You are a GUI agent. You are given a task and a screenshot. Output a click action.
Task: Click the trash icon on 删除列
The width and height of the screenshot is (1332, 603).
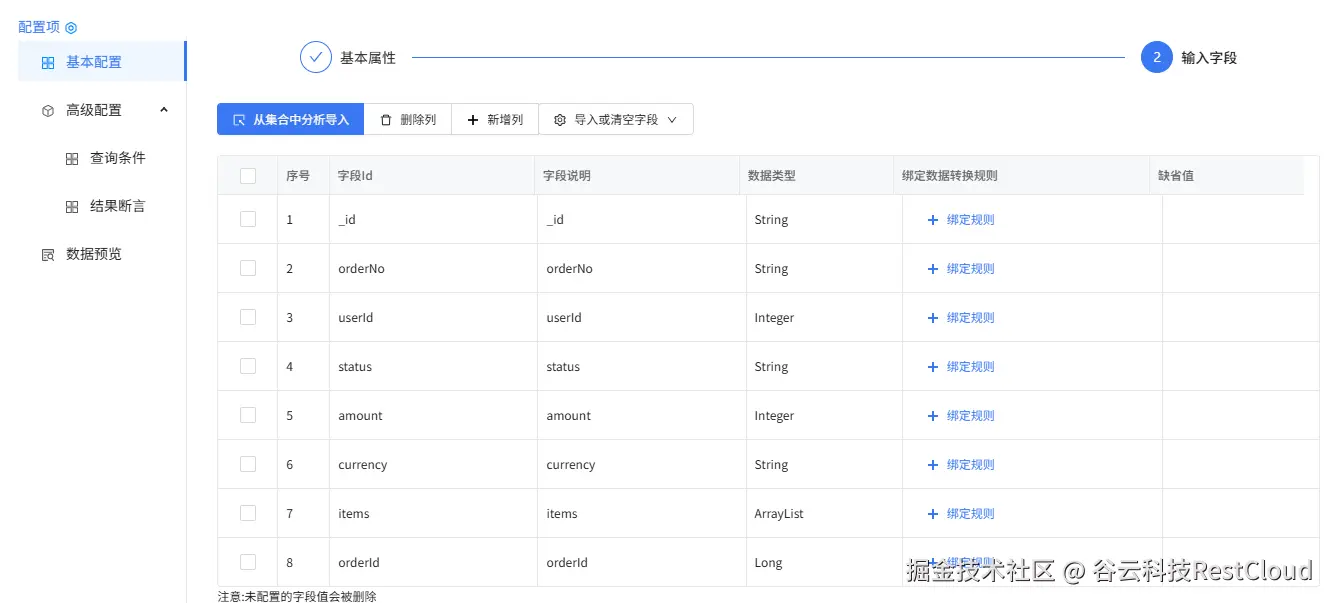tap(386, 120)
